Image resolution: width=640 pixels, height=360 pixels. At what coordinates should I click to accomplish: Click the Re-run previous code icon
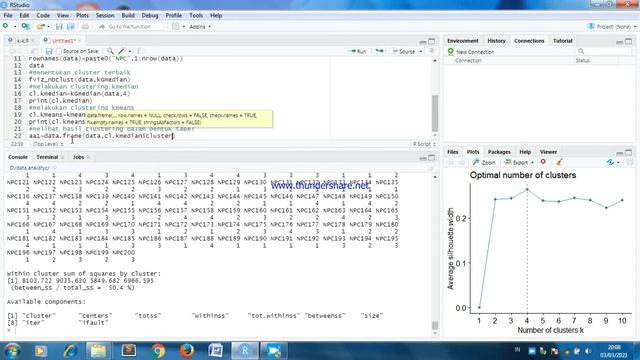tap(380, 51)
